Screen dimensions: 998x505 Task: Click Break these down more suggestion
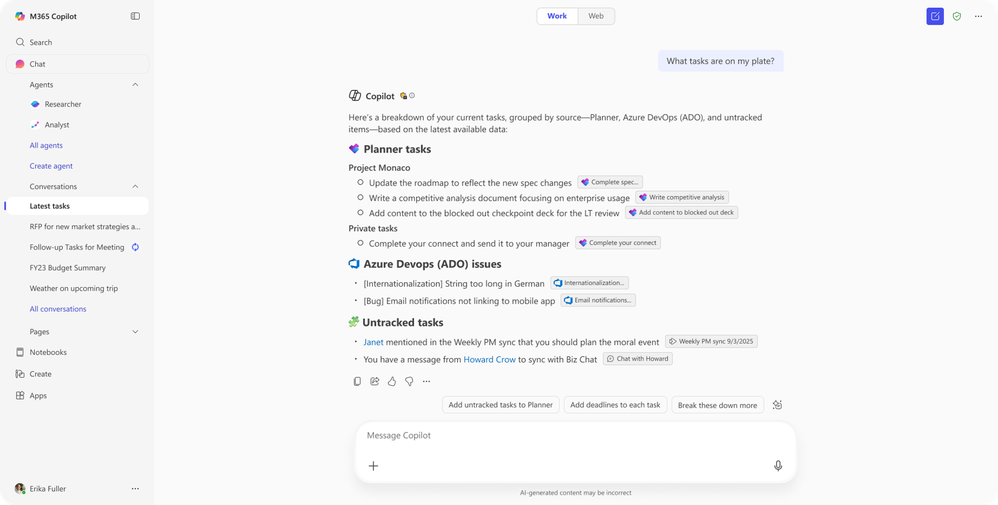[717, 405]
